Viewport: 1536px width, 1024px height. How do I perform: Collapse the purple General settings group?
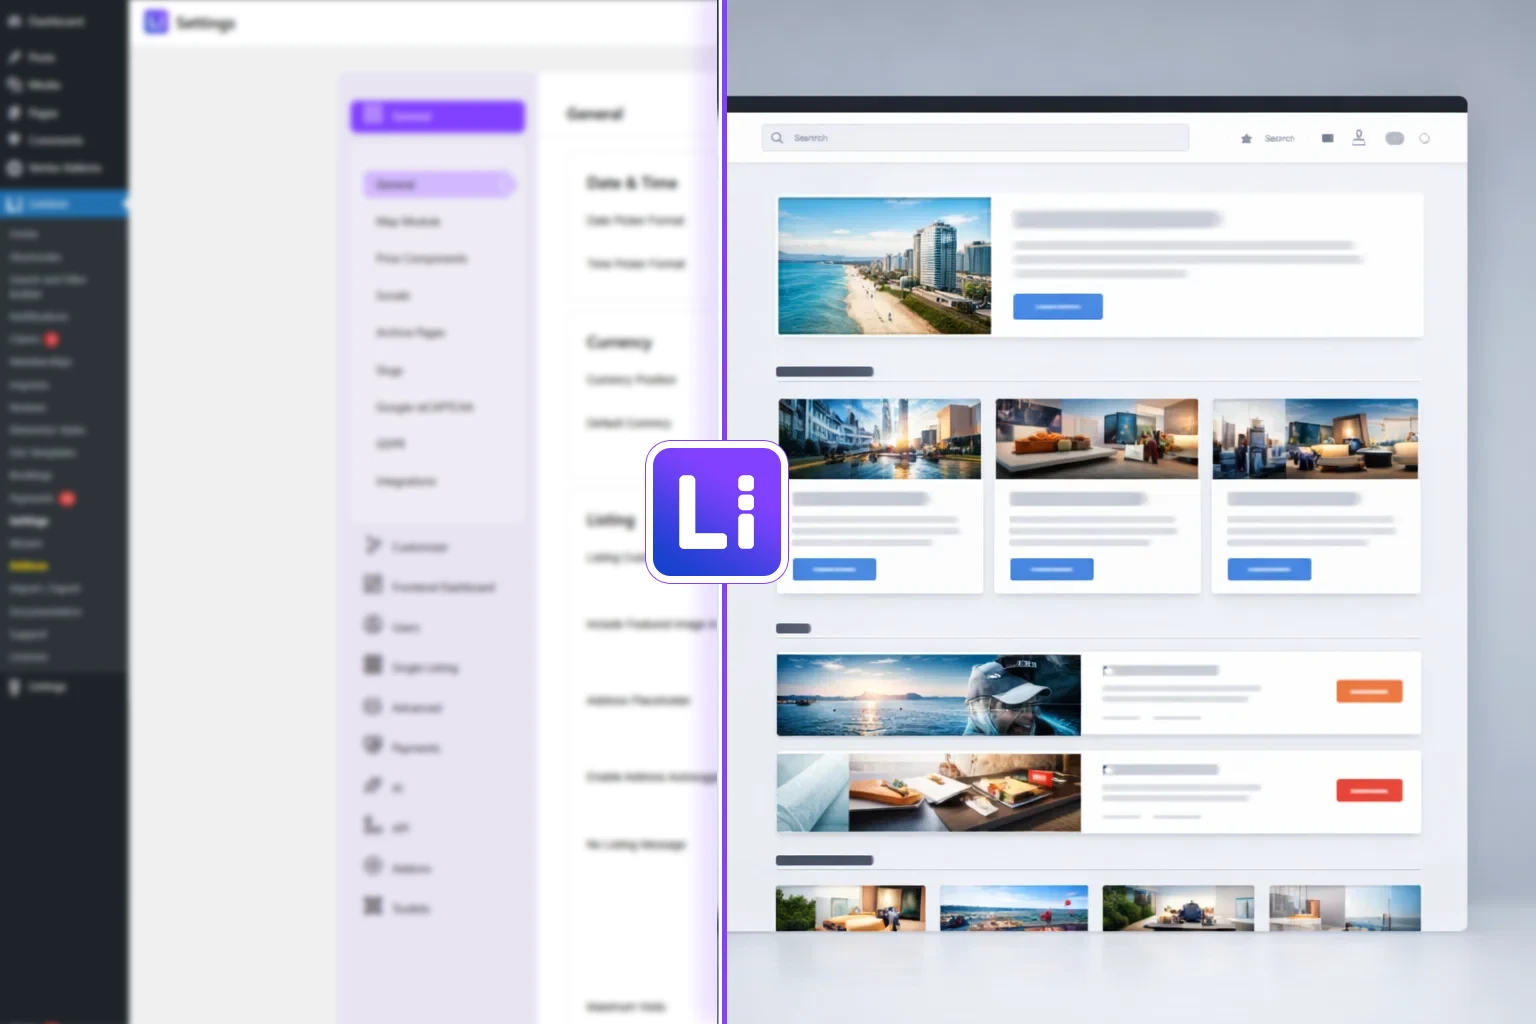click(437, 116)
